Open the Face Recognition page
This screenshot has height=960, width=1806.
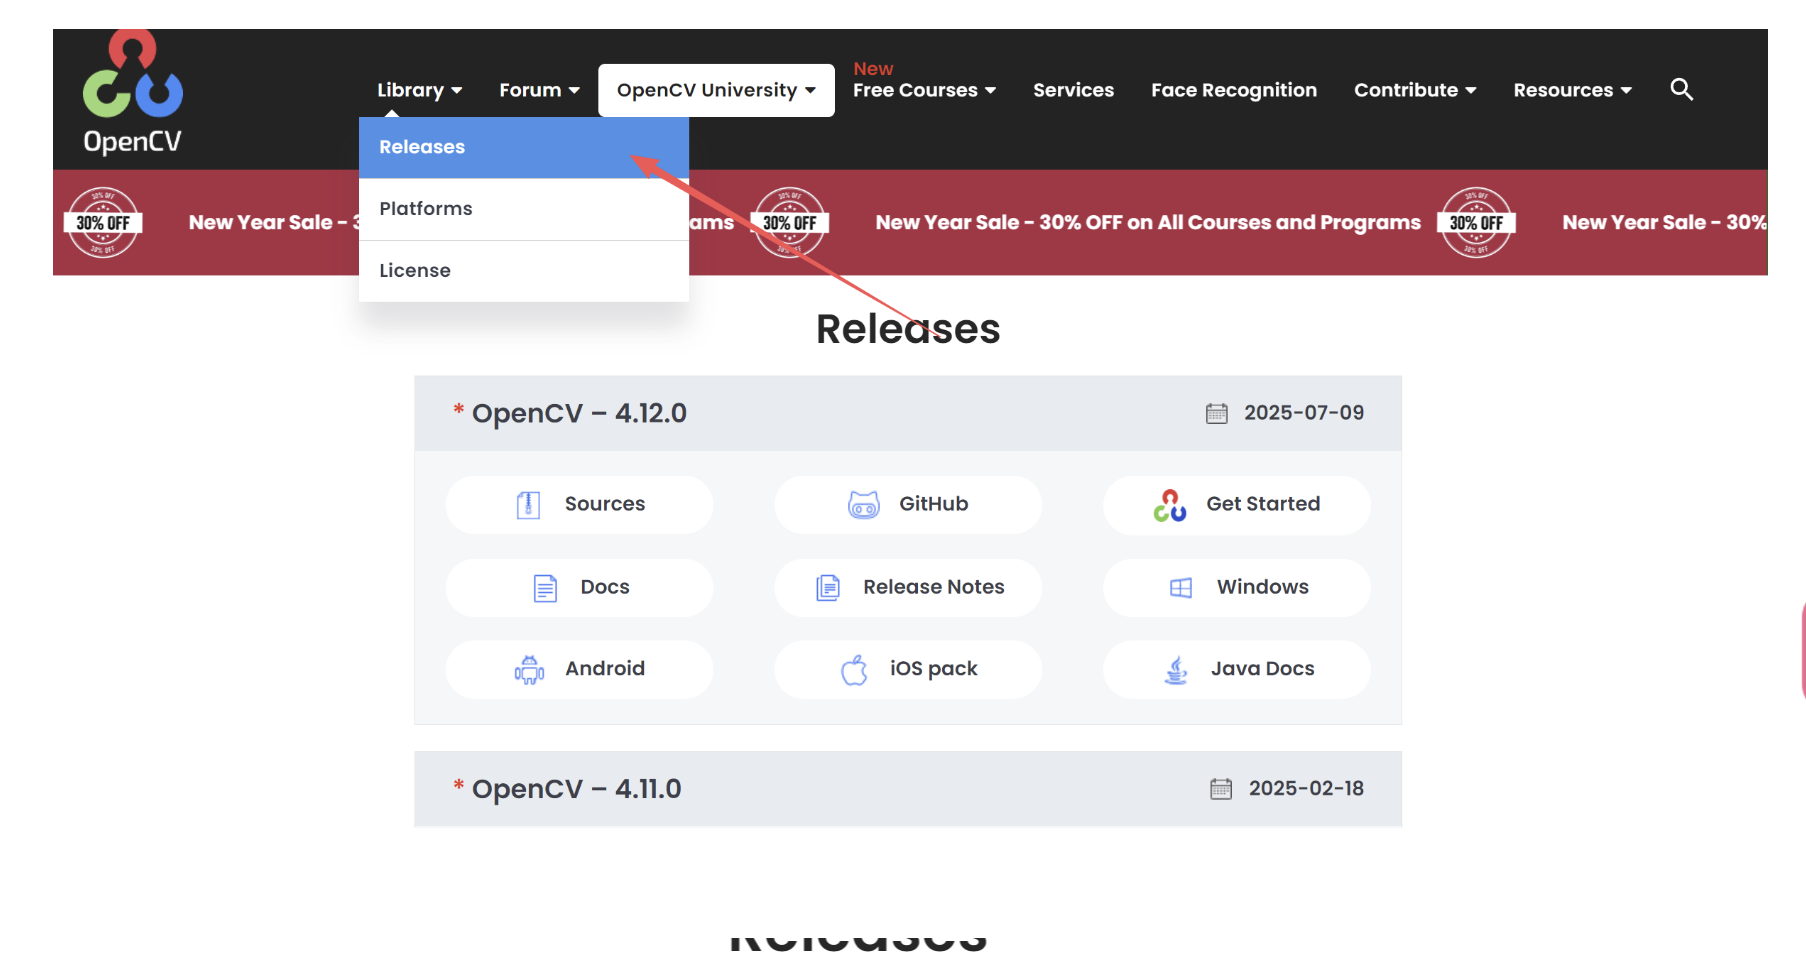[1234, 90]
